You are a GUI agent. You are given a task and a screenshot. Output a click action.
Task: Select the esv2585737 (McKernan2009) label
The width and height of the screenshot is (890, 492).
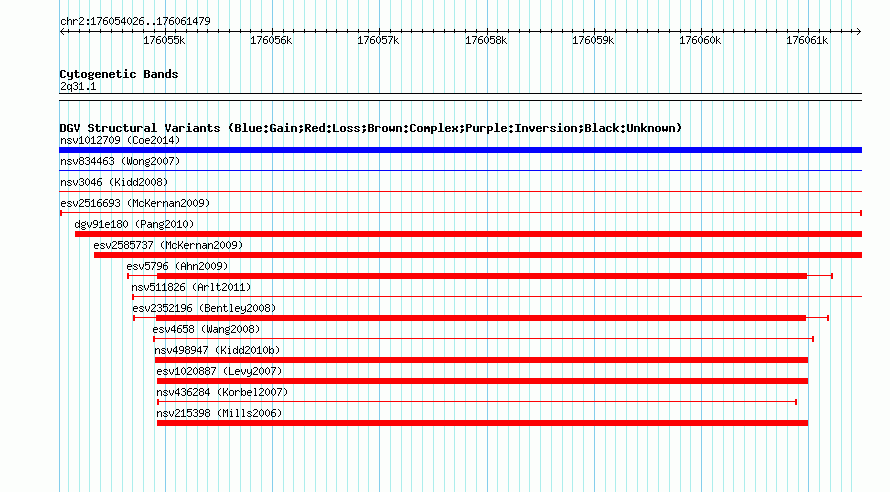click(168, 245)
